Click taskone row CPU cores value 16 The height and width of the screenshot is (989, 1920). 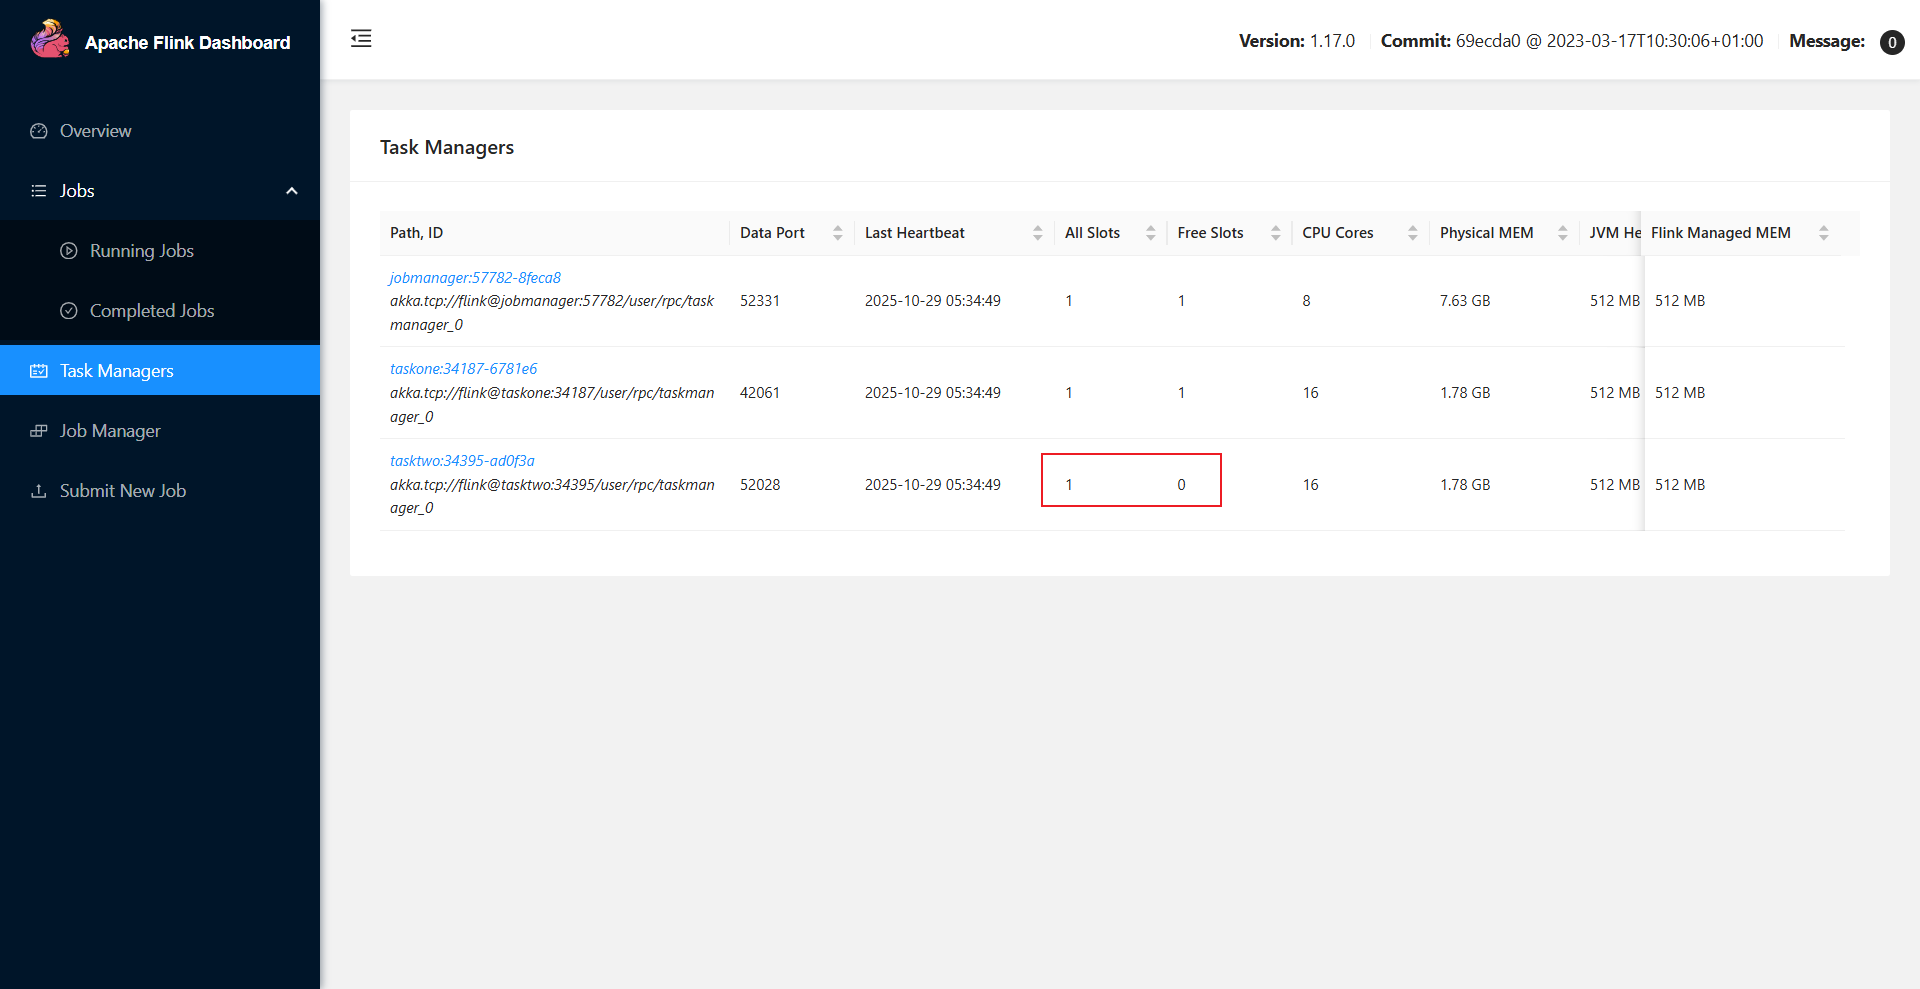[x=1310, y=393]
